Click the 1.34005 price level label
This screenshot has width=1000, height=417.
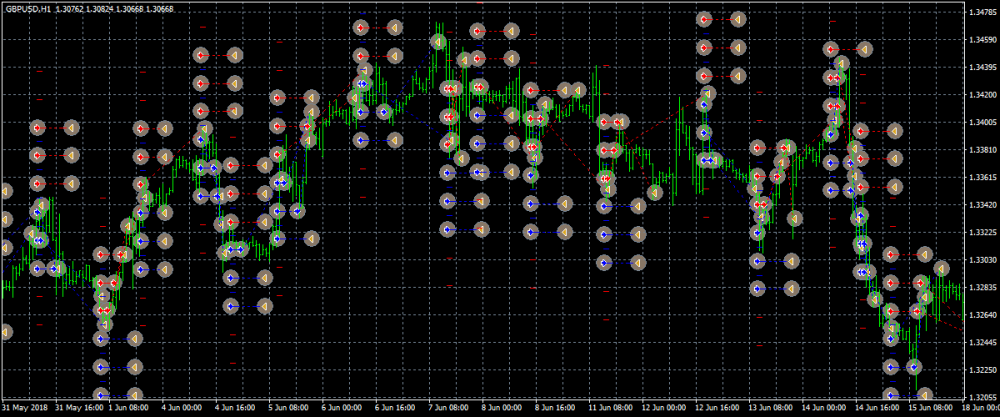[x=982, y=123]
